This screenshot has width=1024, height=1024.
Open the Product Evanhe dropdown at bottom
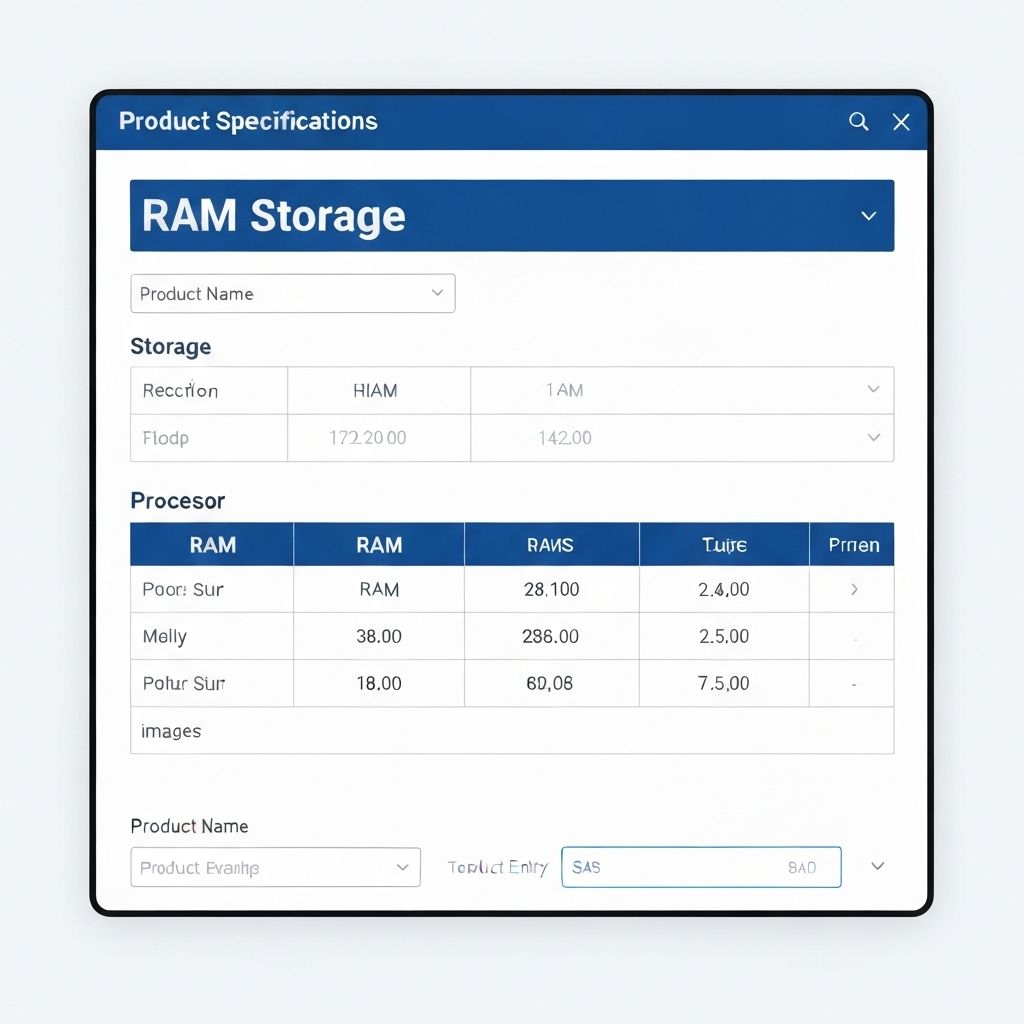point(275,867)
